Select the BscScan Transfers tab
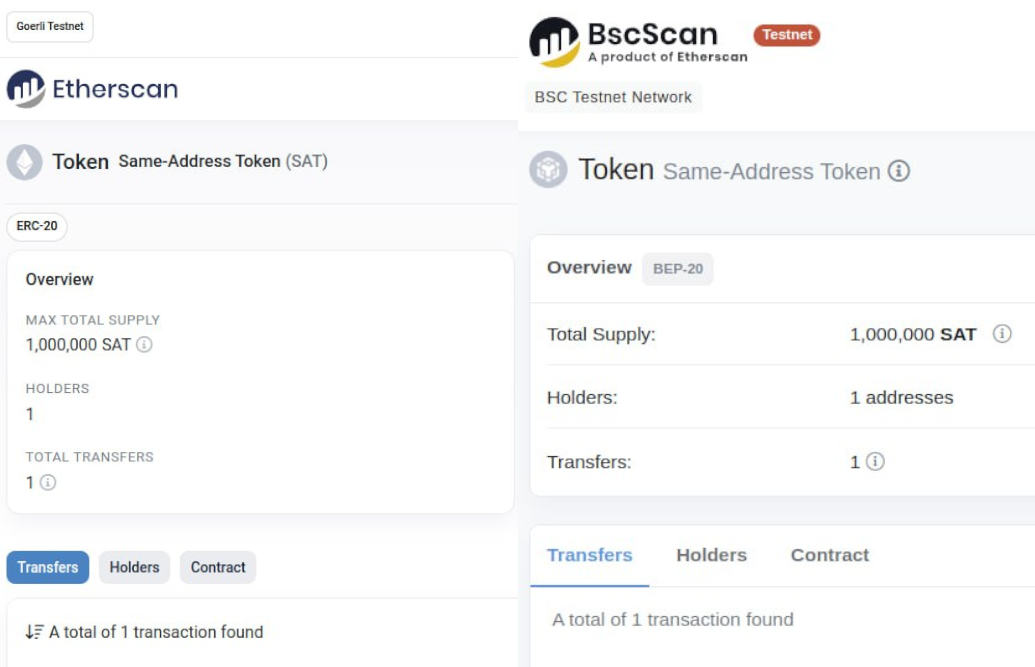Image resolution: width=1035 pixels, height=667 pixels. [x=589, y=555]
